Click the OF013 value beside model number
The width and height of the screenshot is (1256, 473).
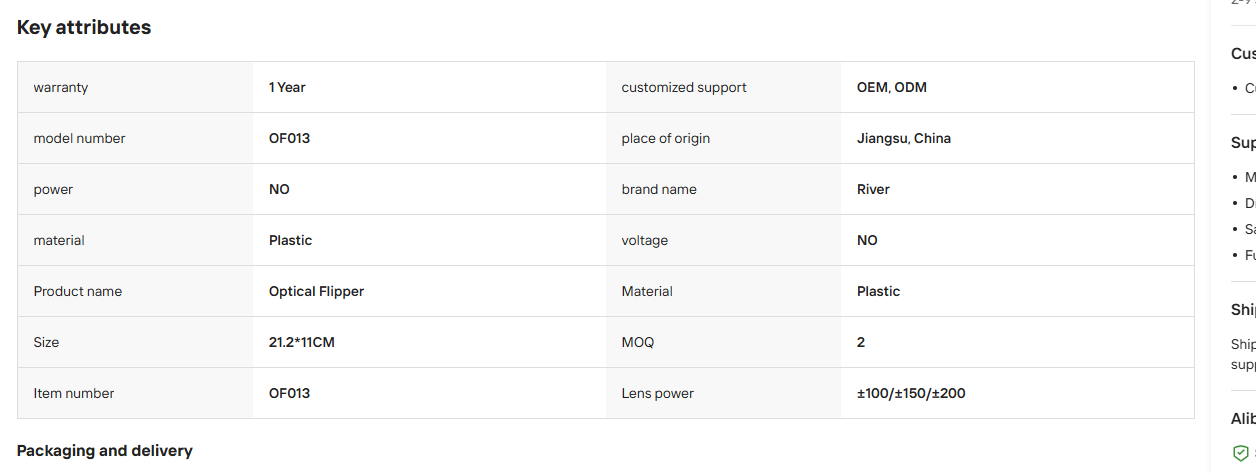pos(289,138)
